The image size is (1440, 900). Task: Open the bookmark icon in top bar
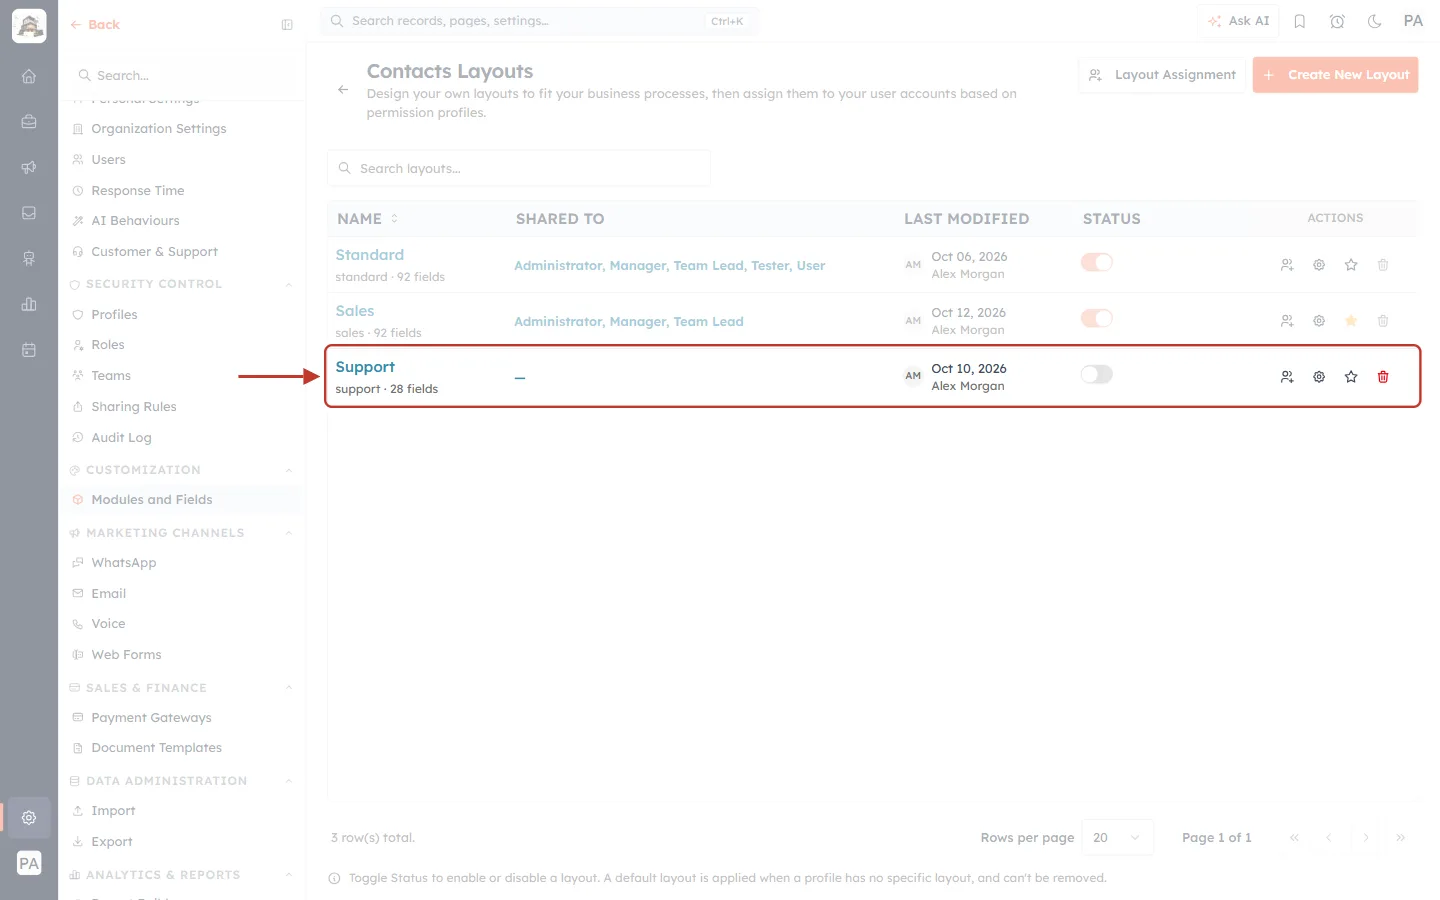click(1300, 21)
